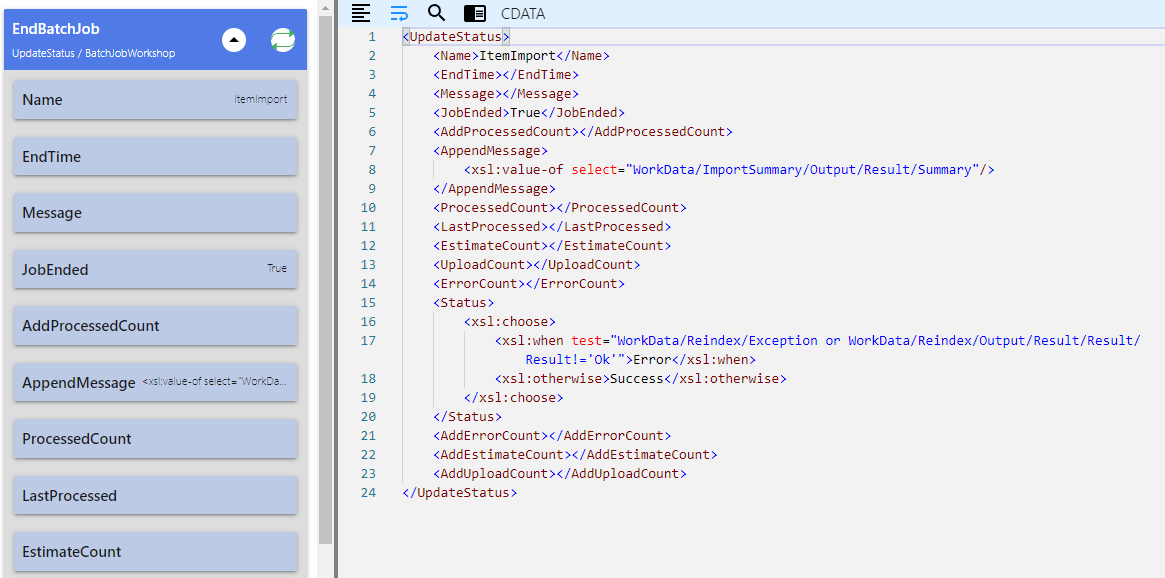
Task: Click line number 1 in the gutter
Action: [371, 37]
